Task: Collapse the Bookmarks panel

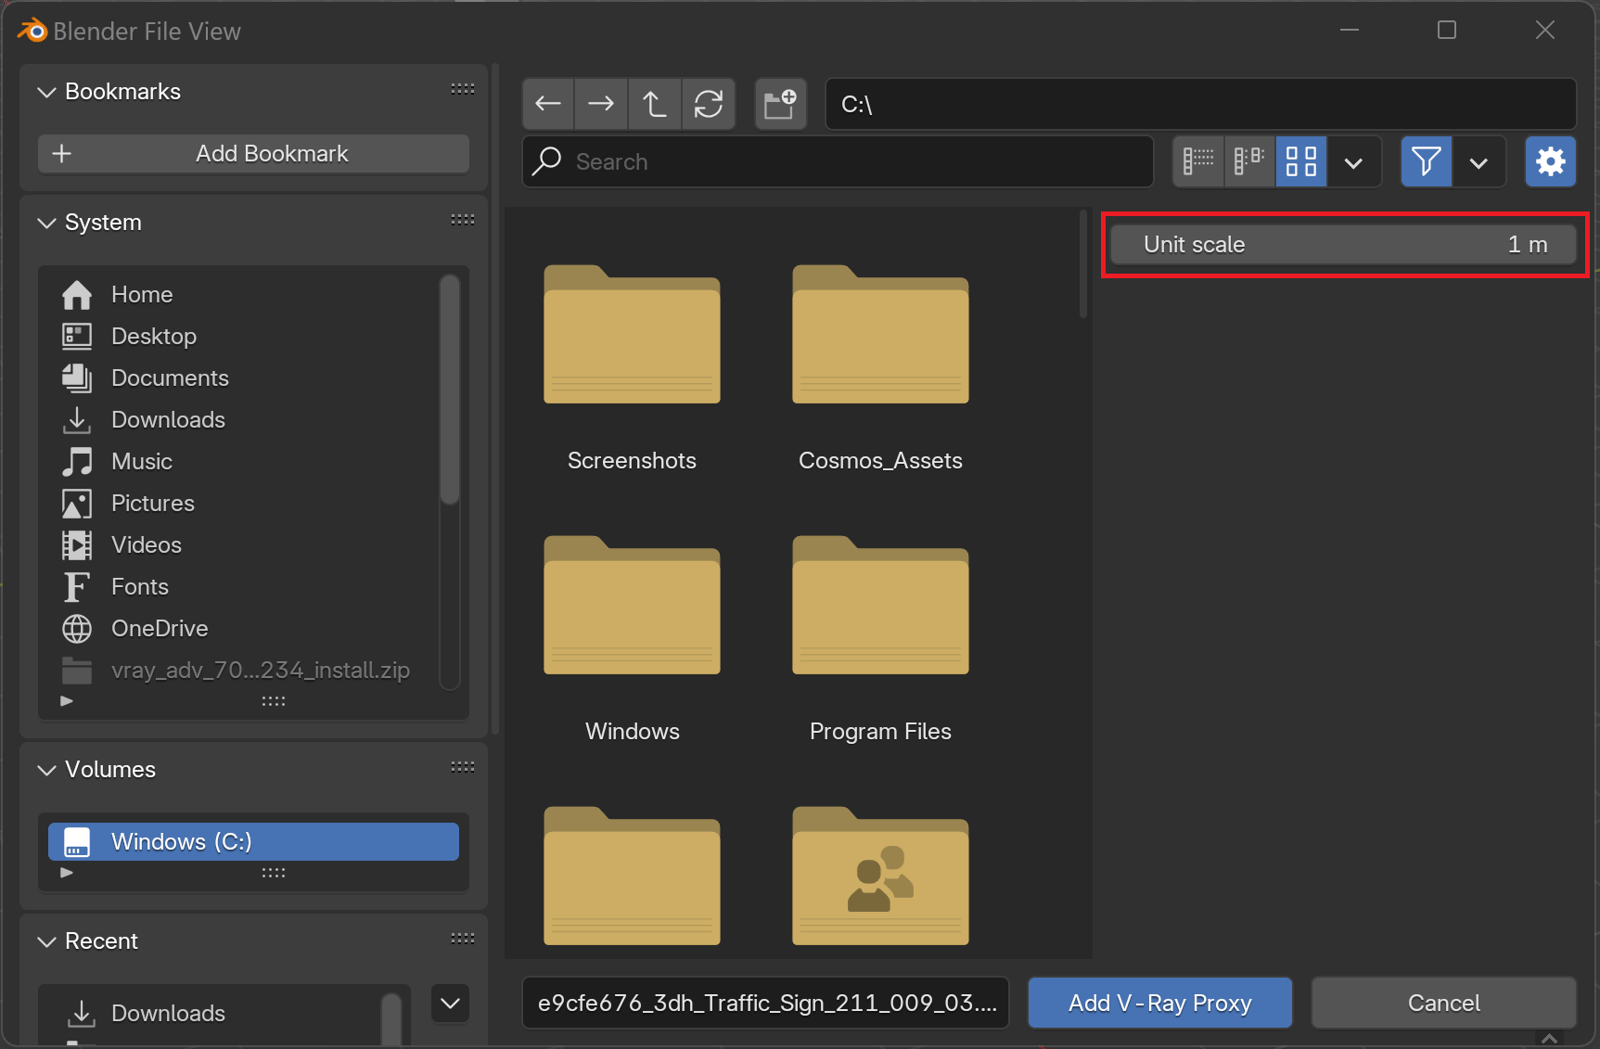Action: tap(46, 92)
